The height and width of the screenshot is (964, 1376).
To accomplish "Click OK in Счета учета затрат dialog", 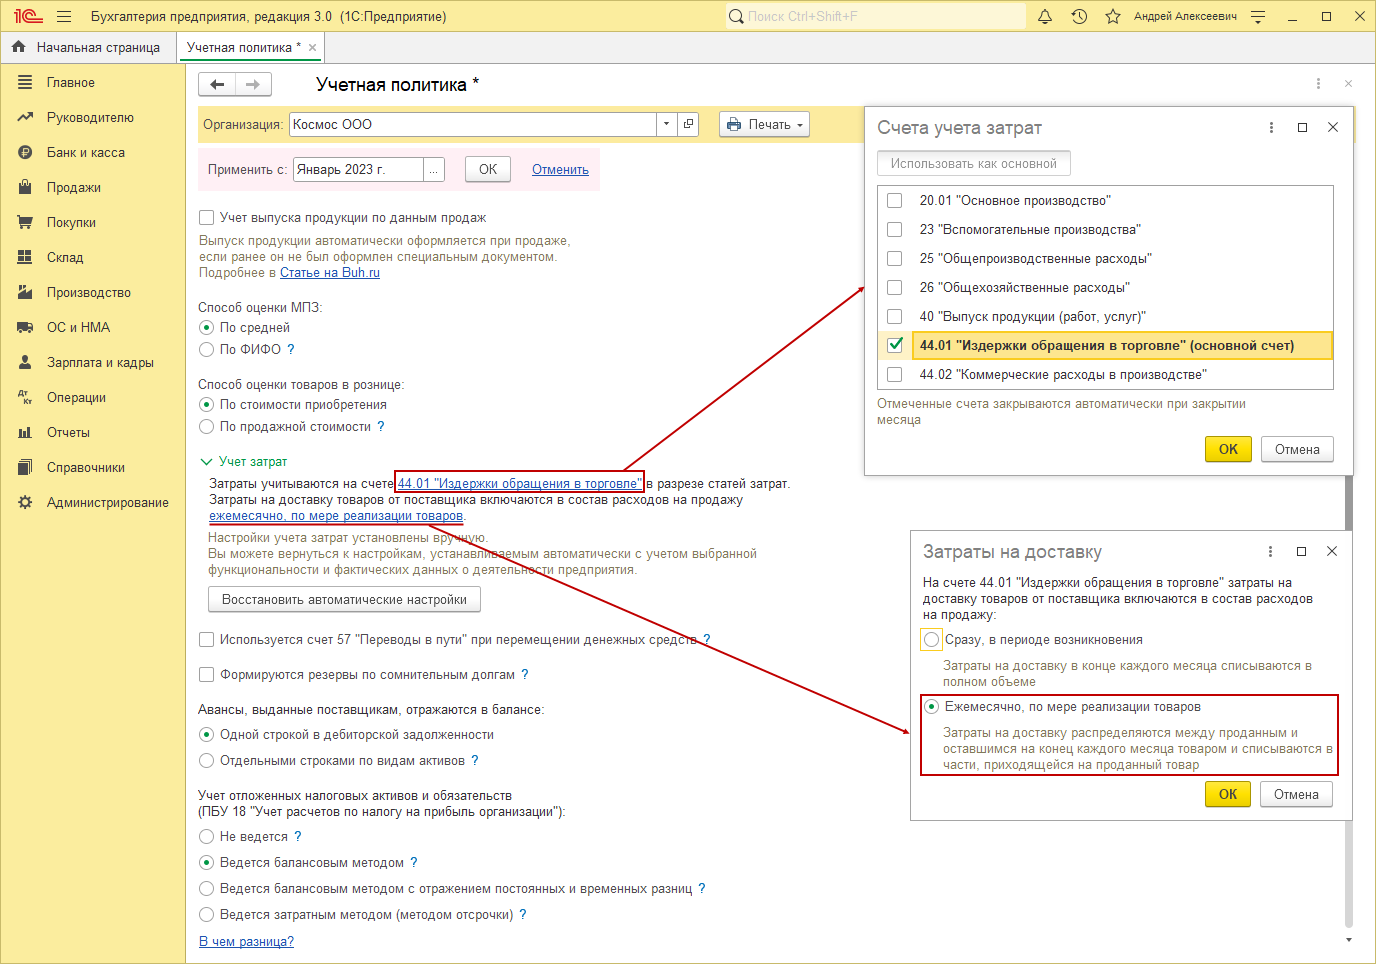I will point(1228,449).
